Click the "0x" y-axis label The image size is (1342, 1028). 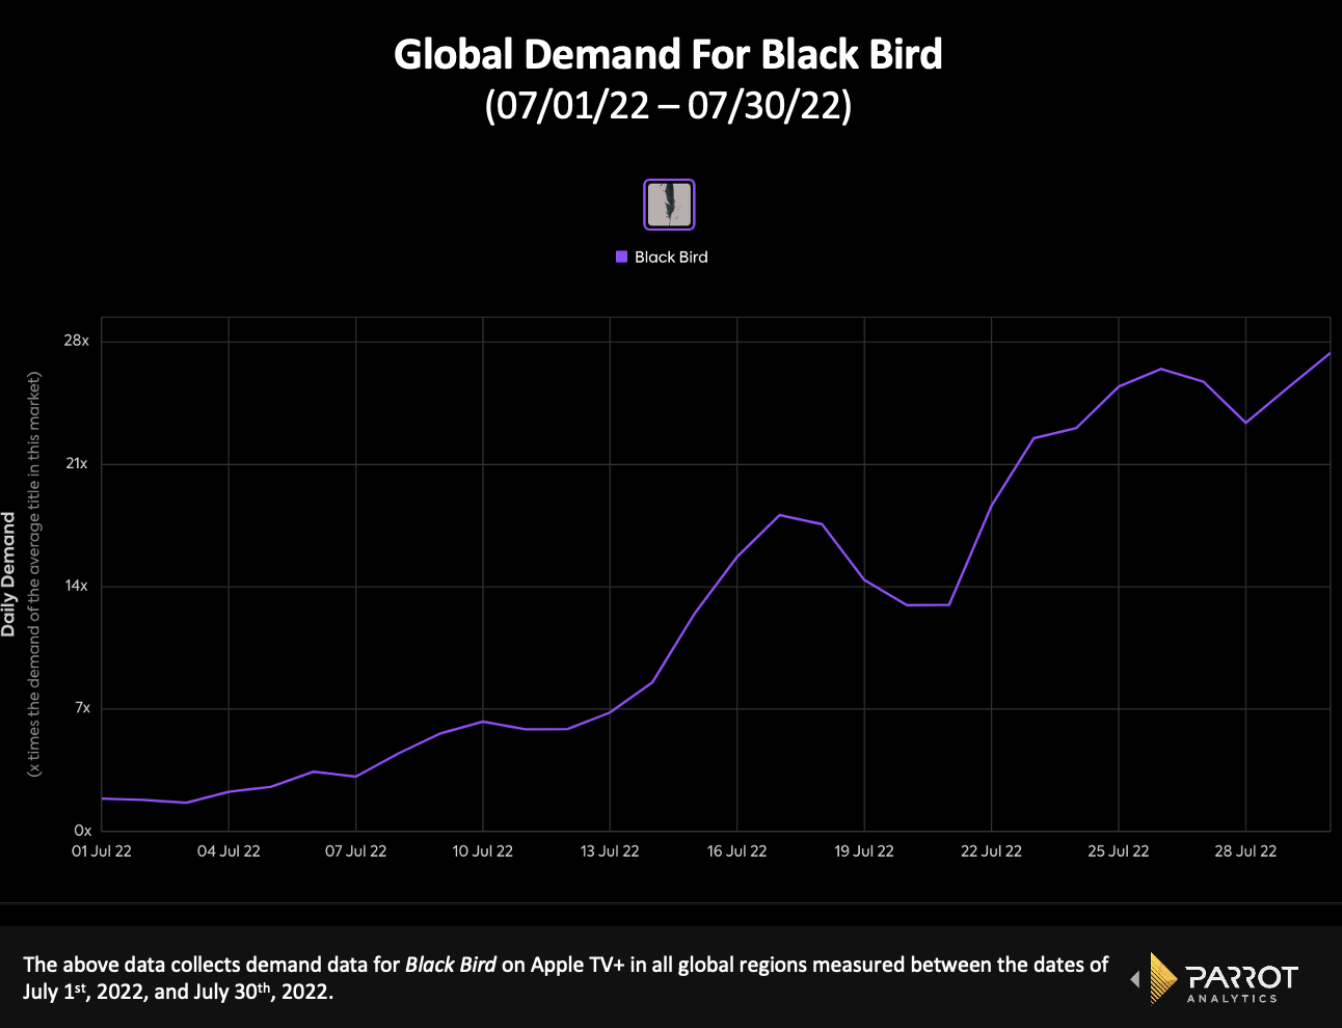click(82, 831)
